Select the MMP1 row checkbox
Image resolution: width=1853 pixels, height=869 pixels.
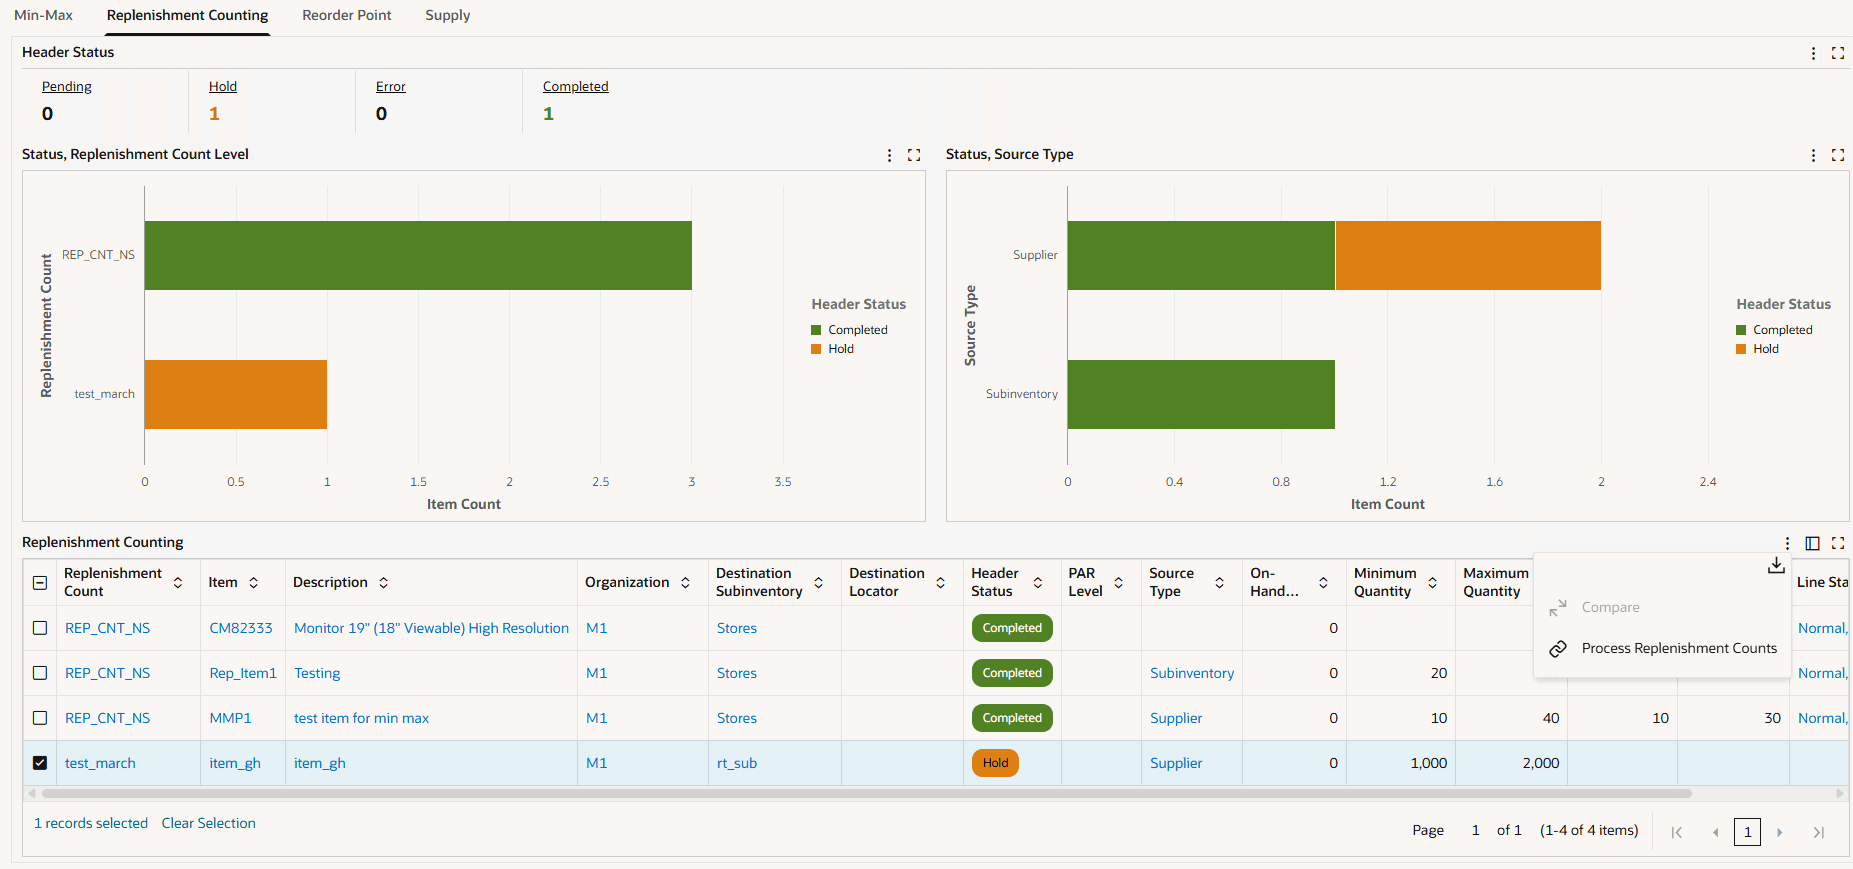40,718
